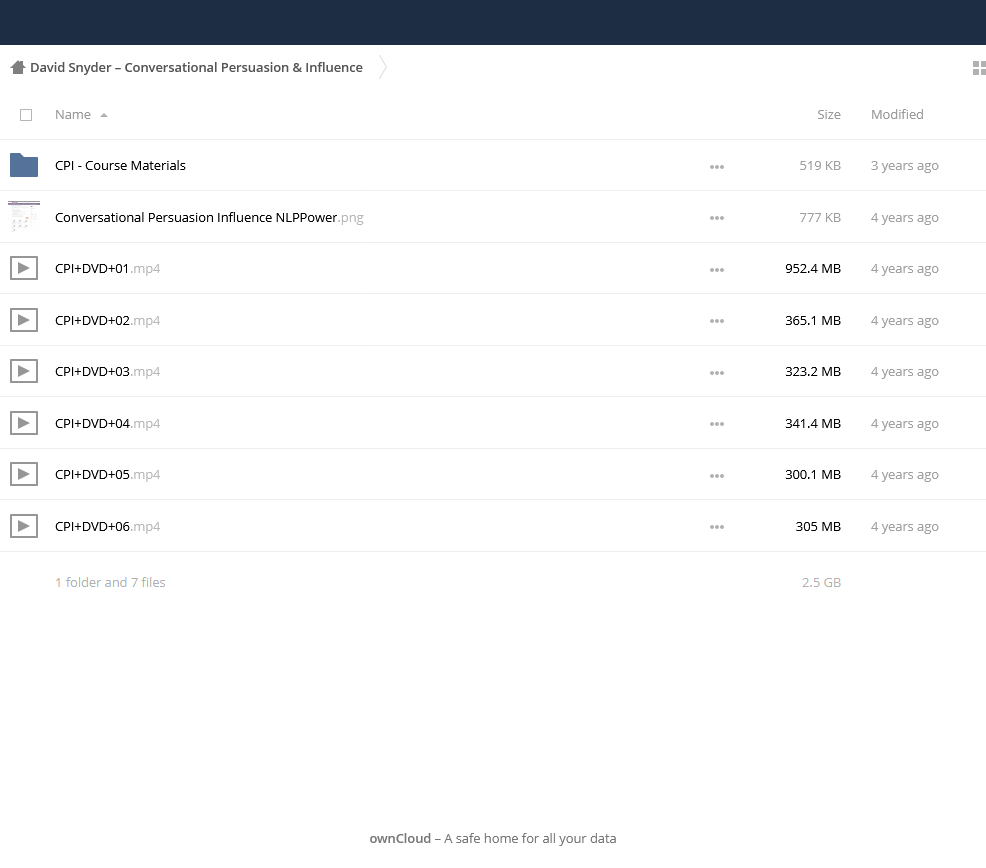This screenshot has width=986, height=868.
Task: Click the 323.2 MB size value
Action: [x=812, y=372]
